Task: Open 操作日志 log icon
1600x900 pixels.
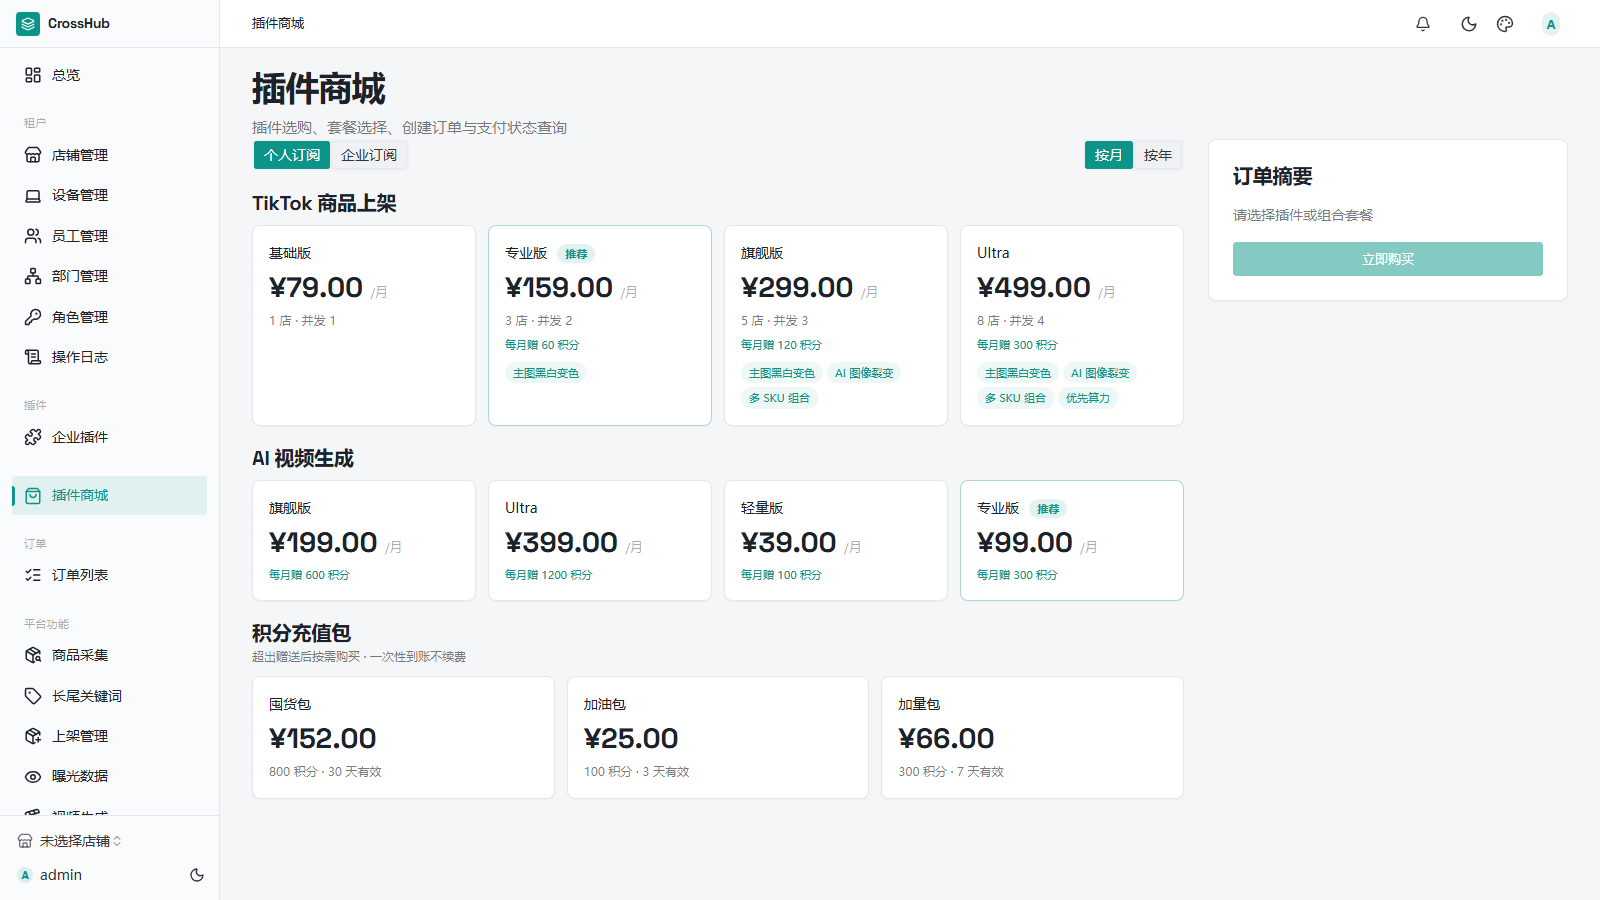Action: coord(33,357)
